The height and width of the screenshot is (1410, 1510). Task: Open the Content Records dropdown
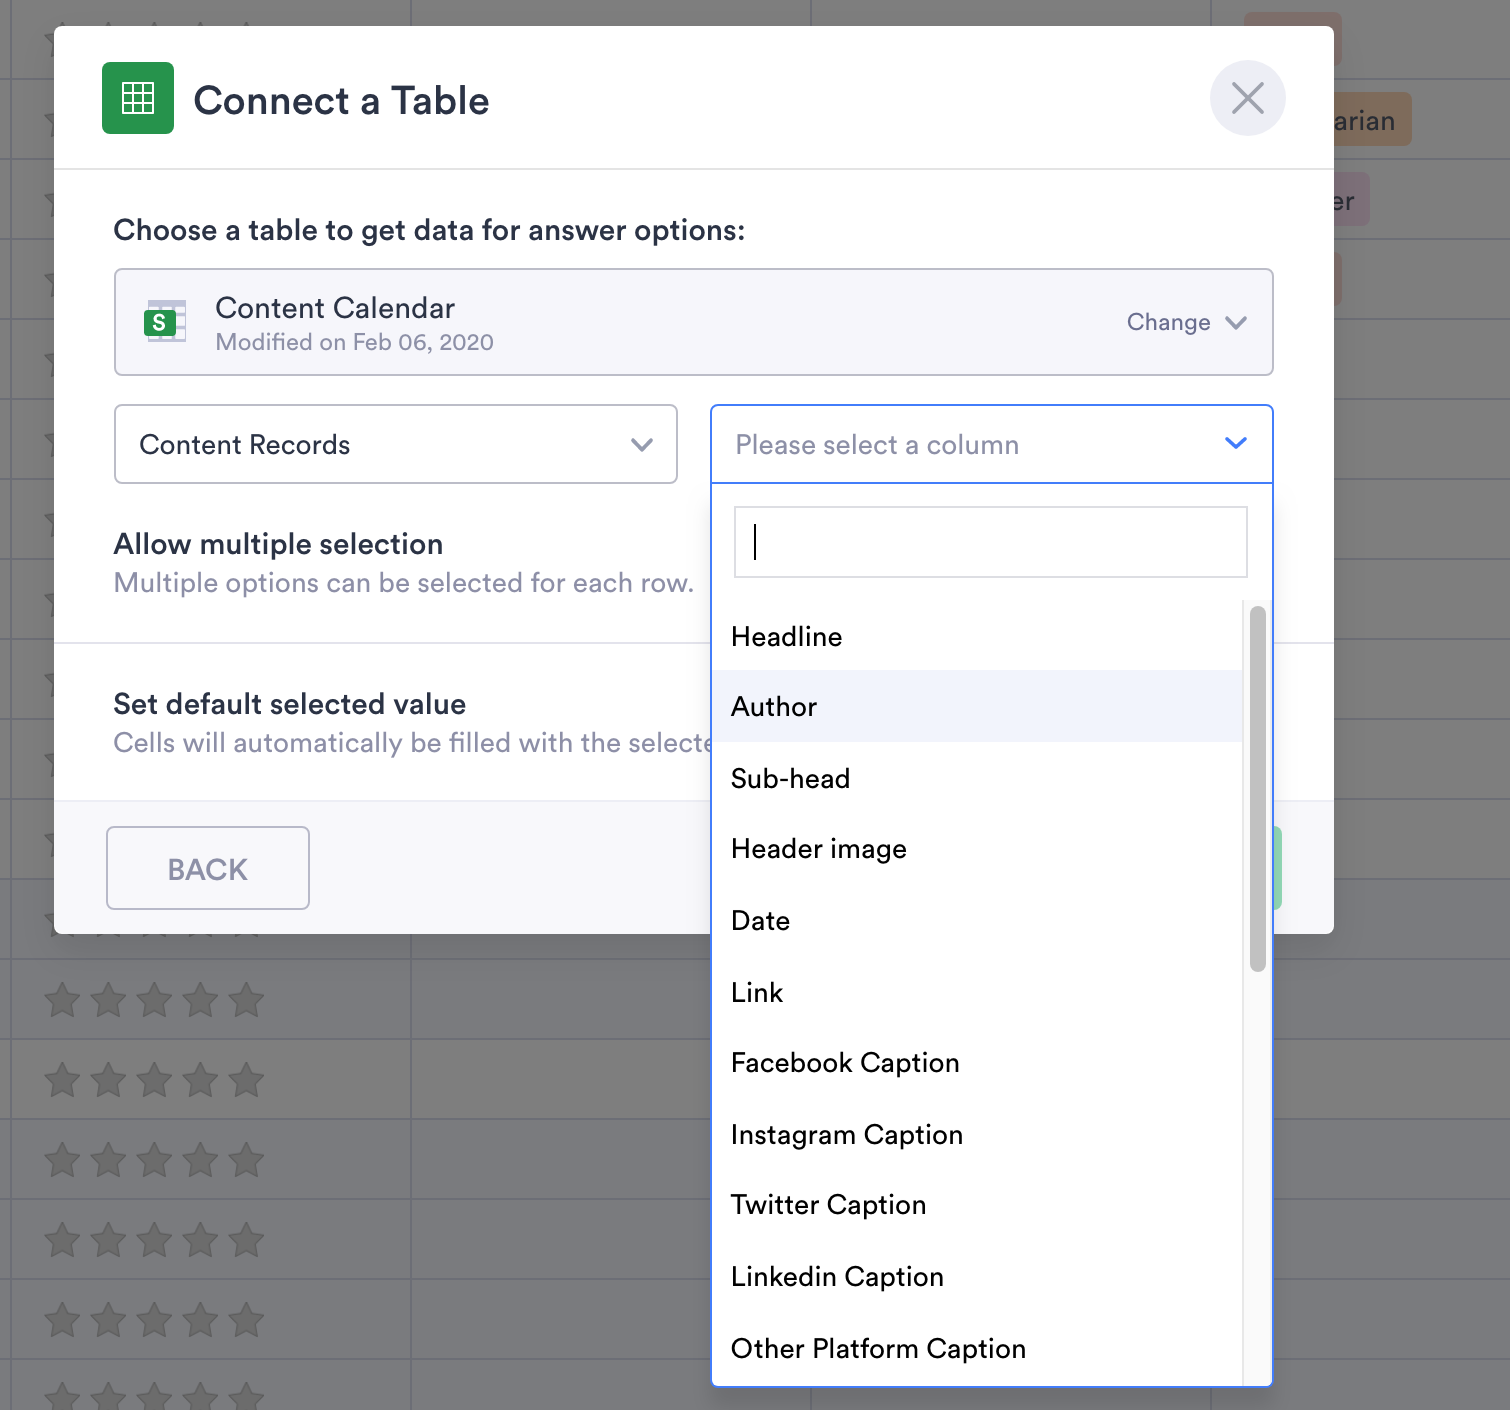[395, 444]
